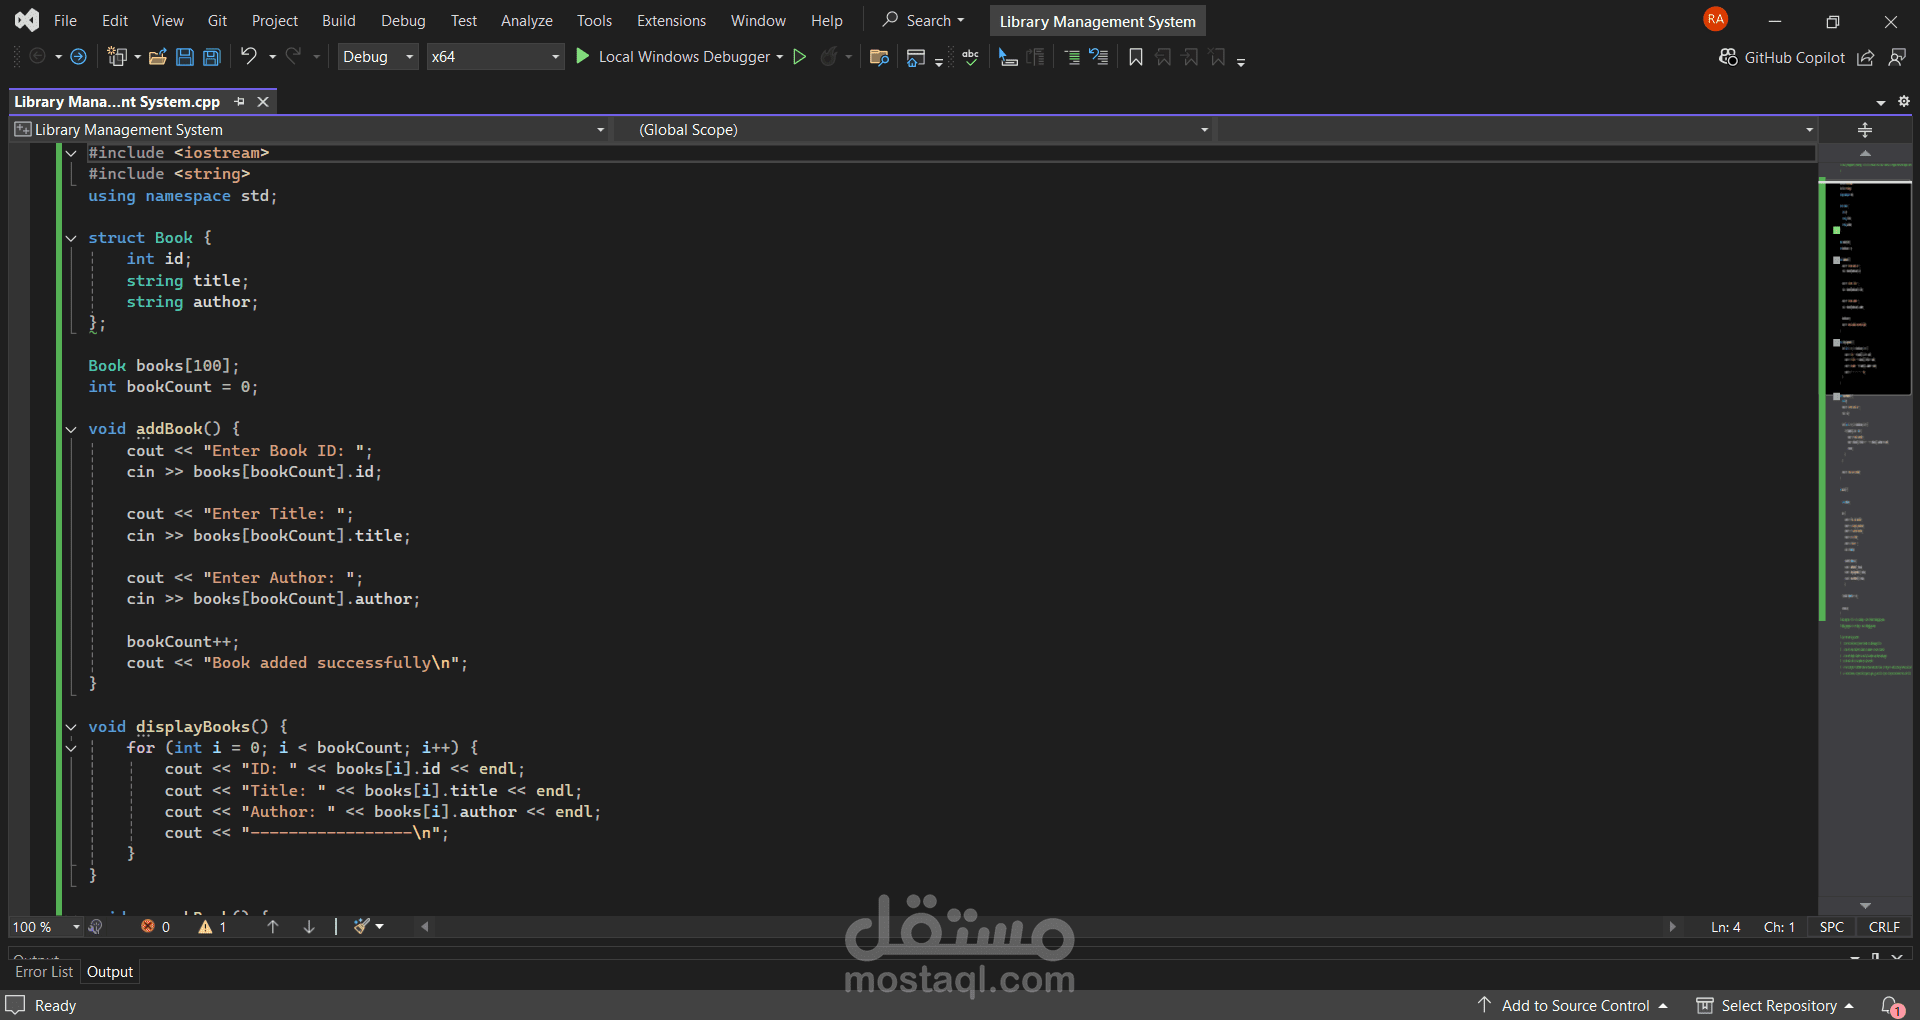Open the undo history dropdown arrow
Viewport: 1920px width, 1020px height.
(x=272, y=57)
